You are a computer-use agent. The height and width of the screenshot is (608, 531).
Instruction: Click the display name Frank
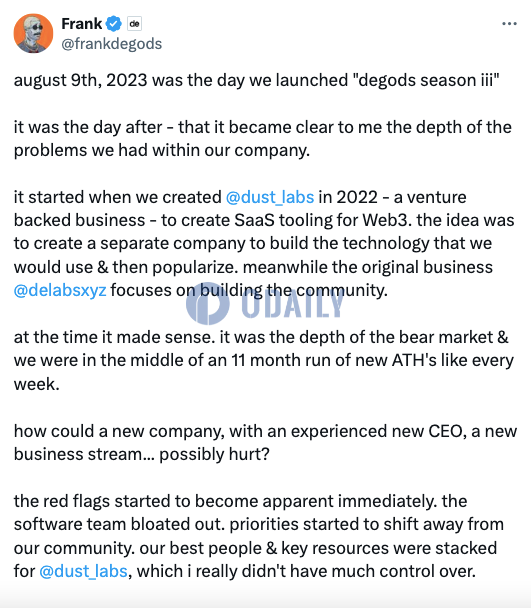pyautogui.click(x=82, y=24)
